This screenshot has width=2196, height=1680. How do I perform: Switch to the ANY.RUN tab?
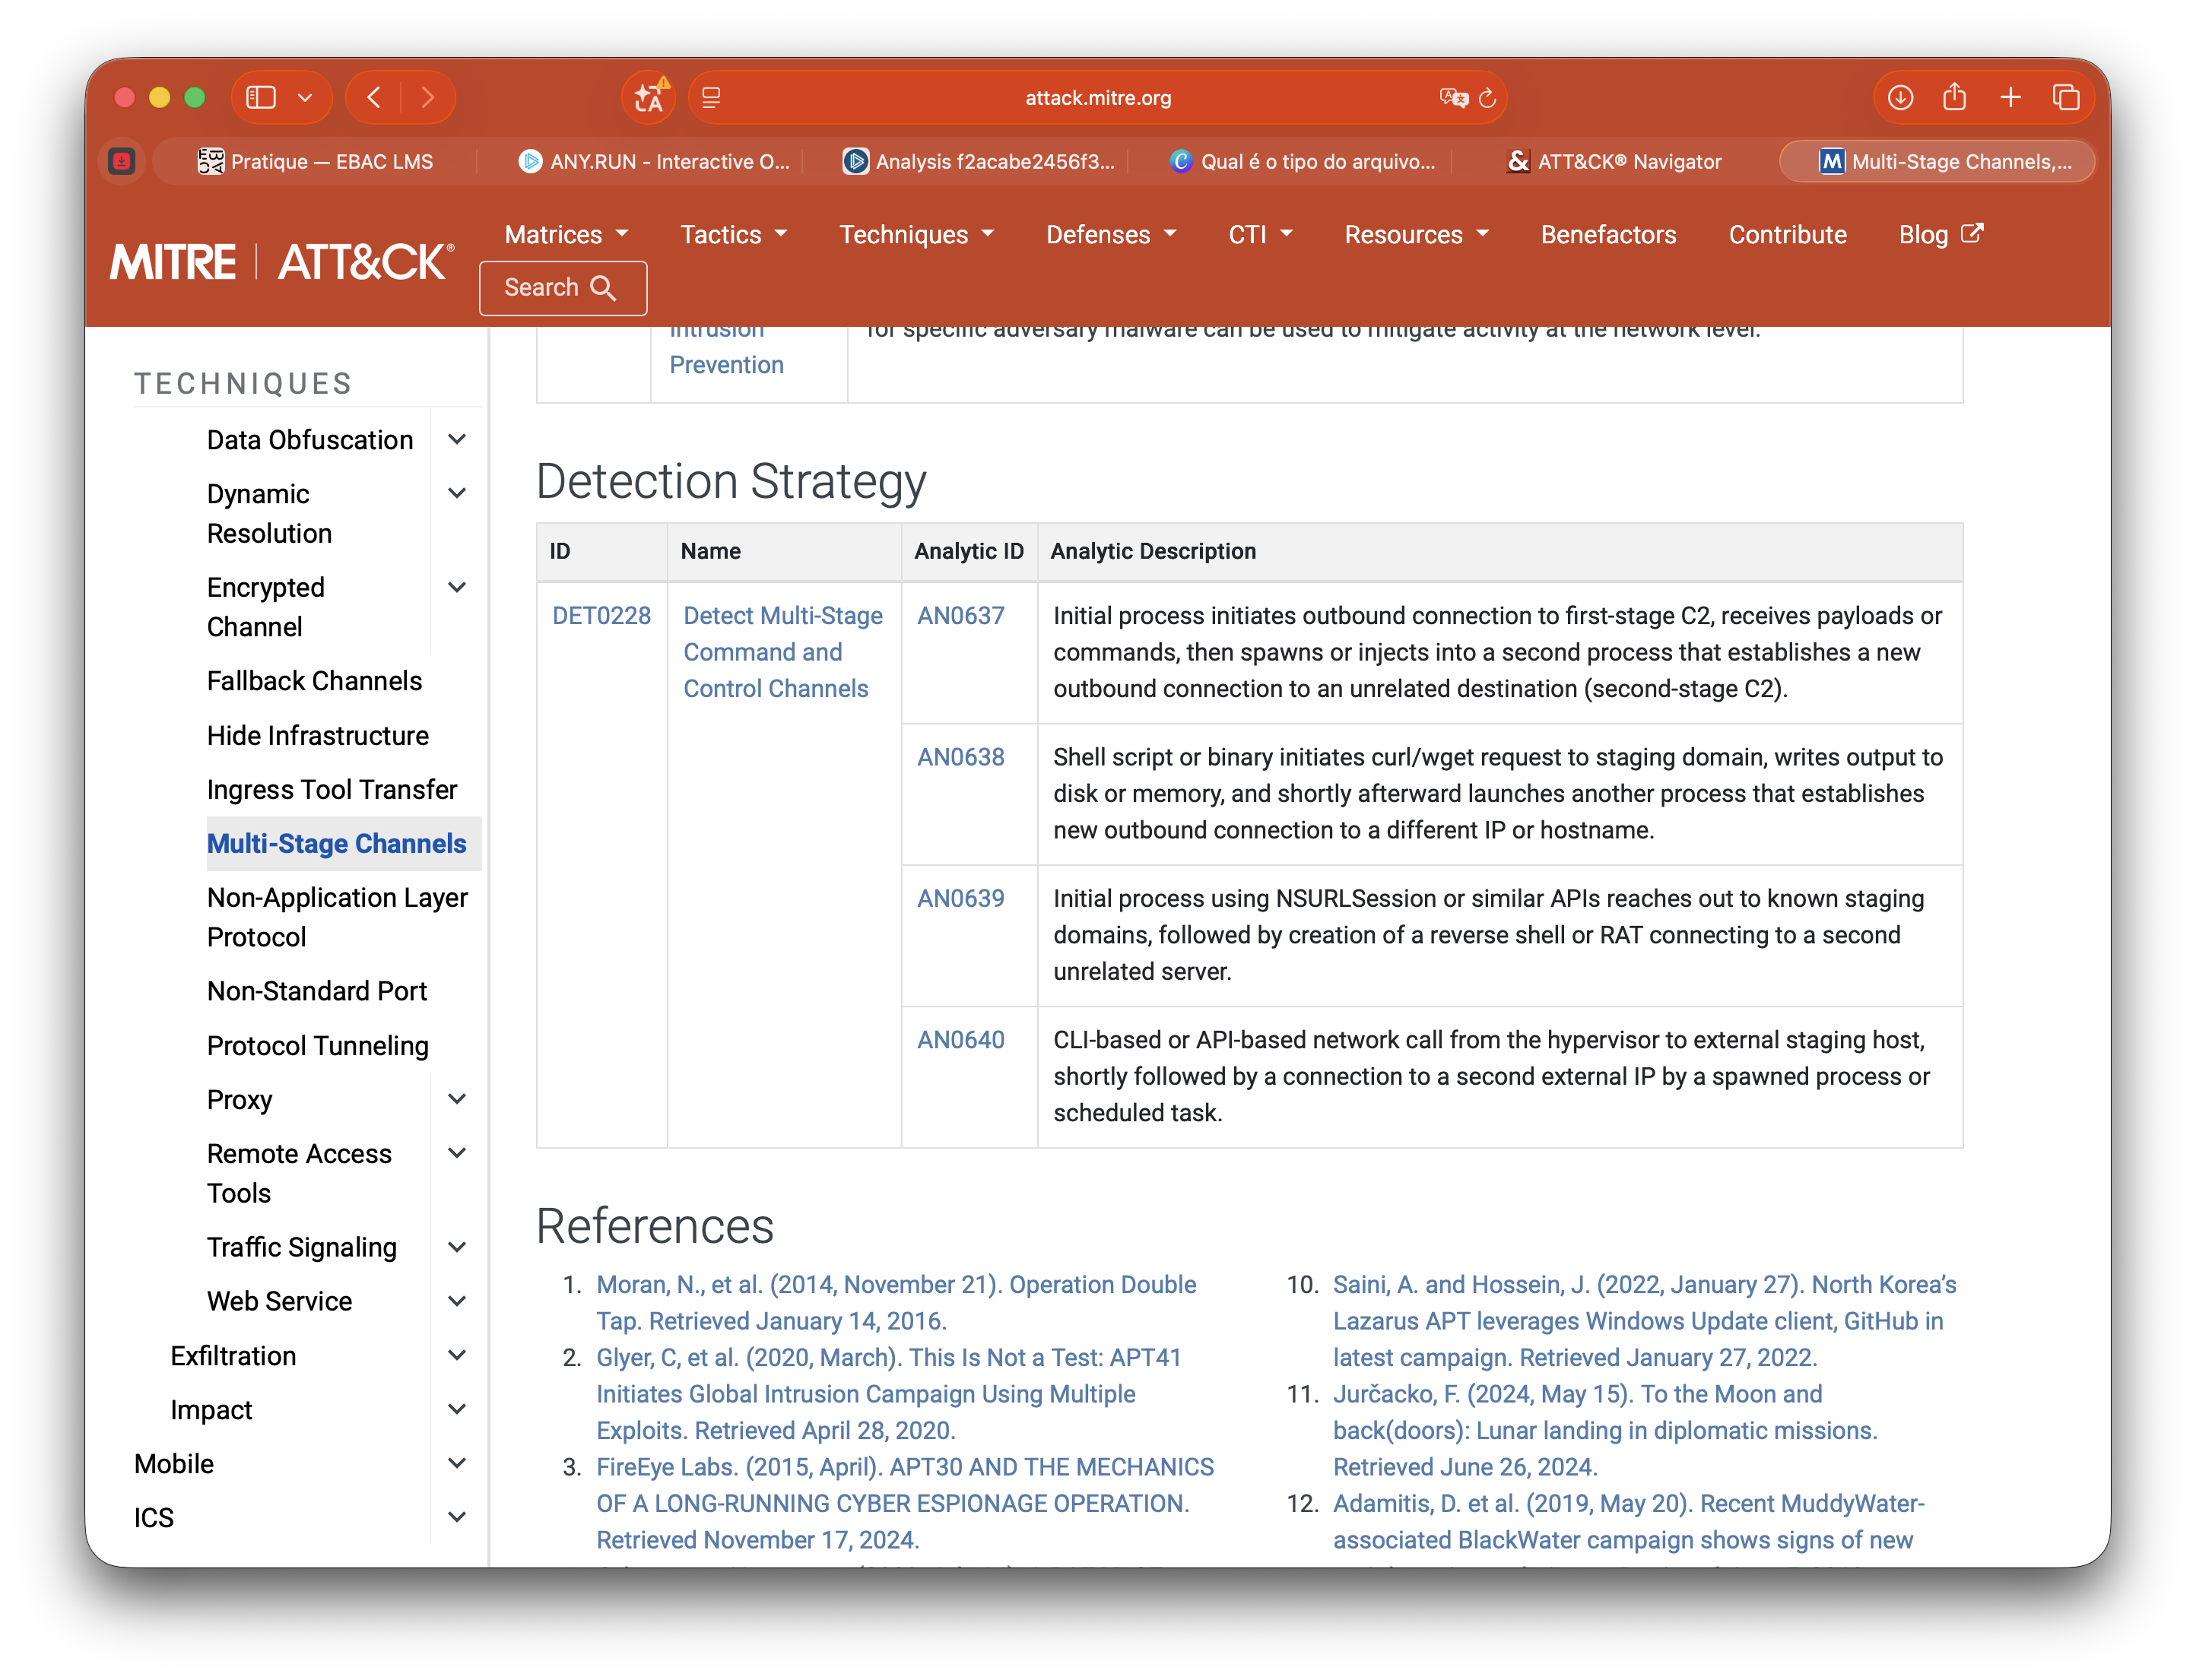pyautogui.click(x=654, y=161)
